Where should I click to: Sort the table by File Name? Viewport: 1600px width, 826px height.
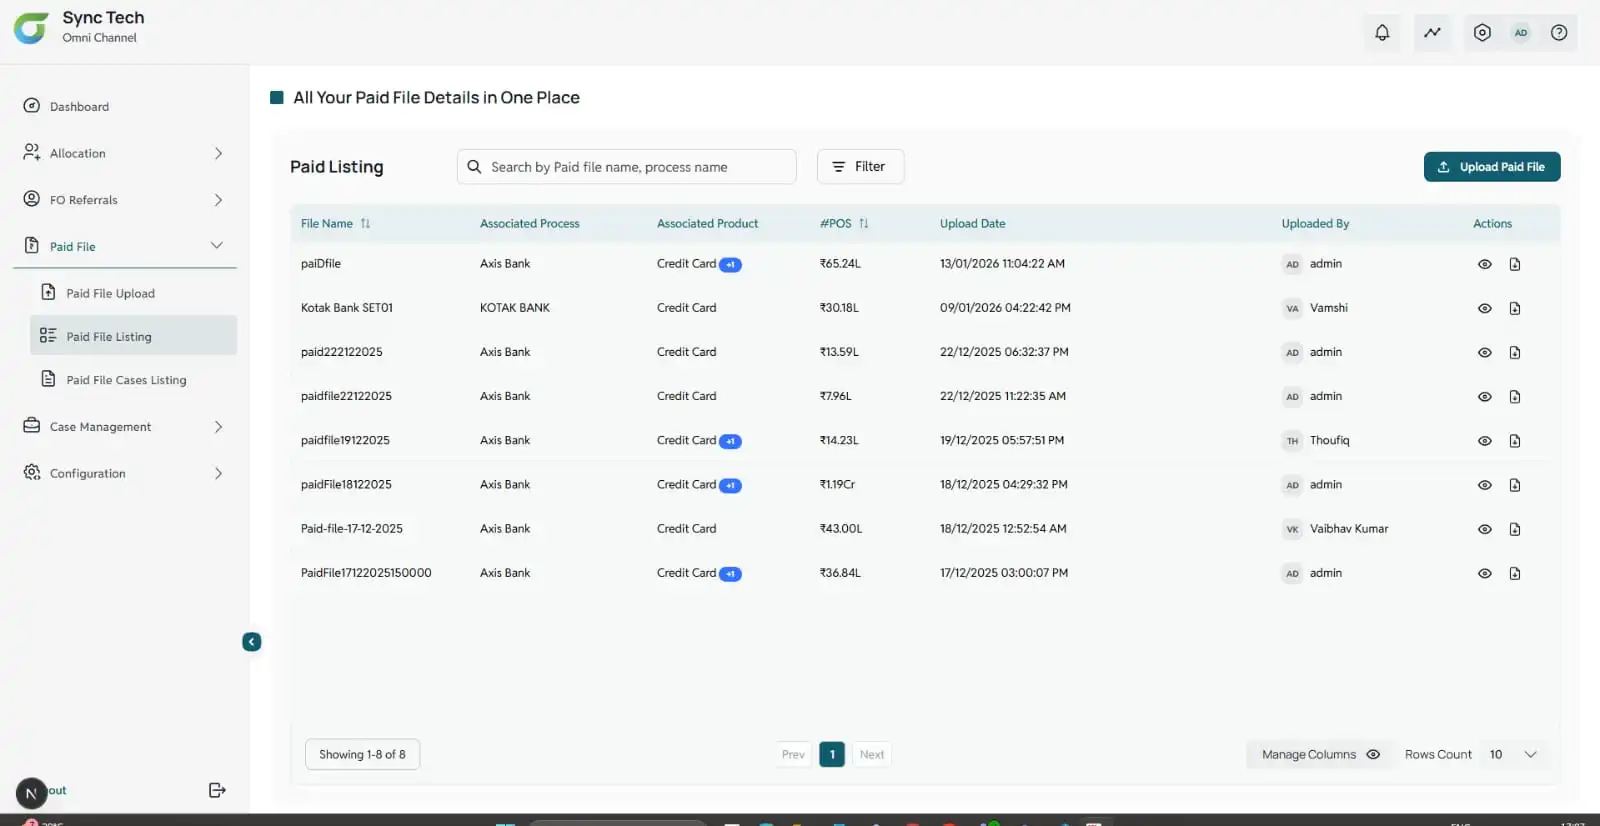365,224
